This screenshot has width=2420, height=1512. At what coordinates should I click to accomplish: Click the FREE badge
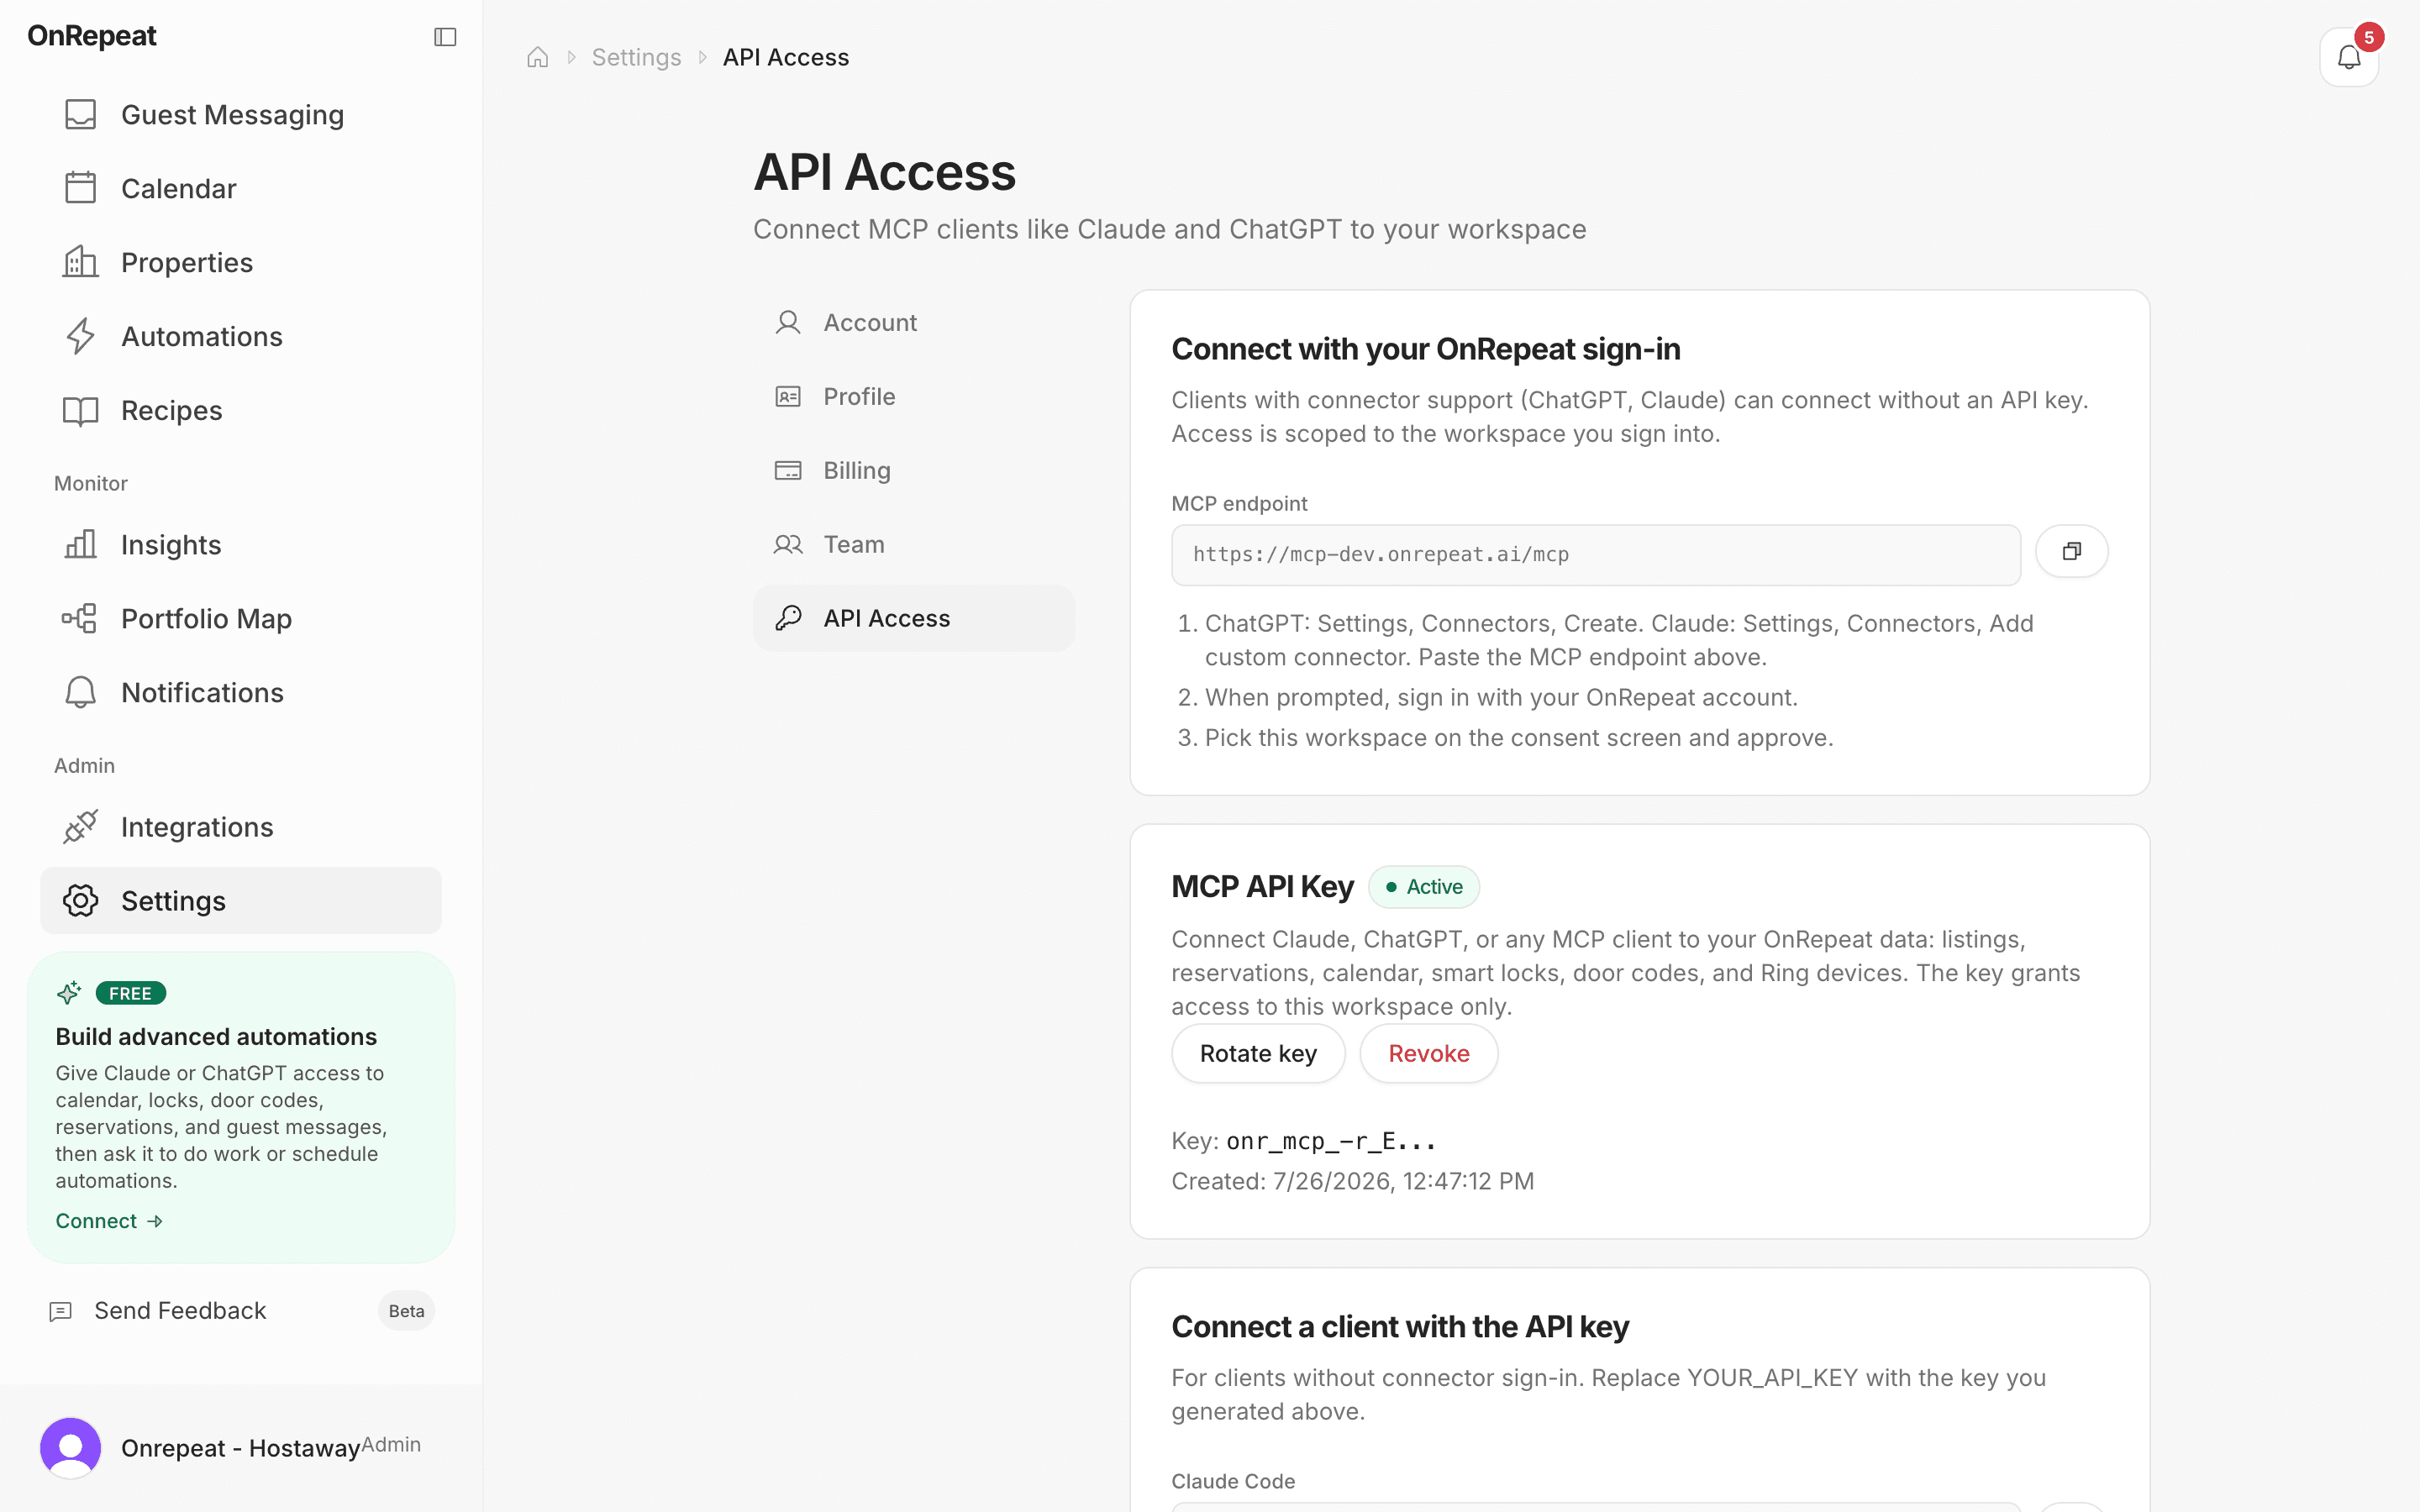pos(130,993)
